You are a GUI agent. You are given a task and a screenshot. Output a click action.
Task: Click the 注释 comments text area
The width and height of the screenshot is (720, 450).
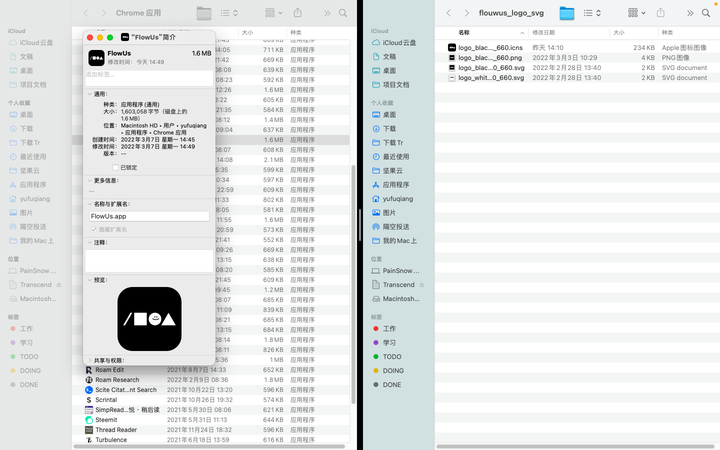point(149,261)
